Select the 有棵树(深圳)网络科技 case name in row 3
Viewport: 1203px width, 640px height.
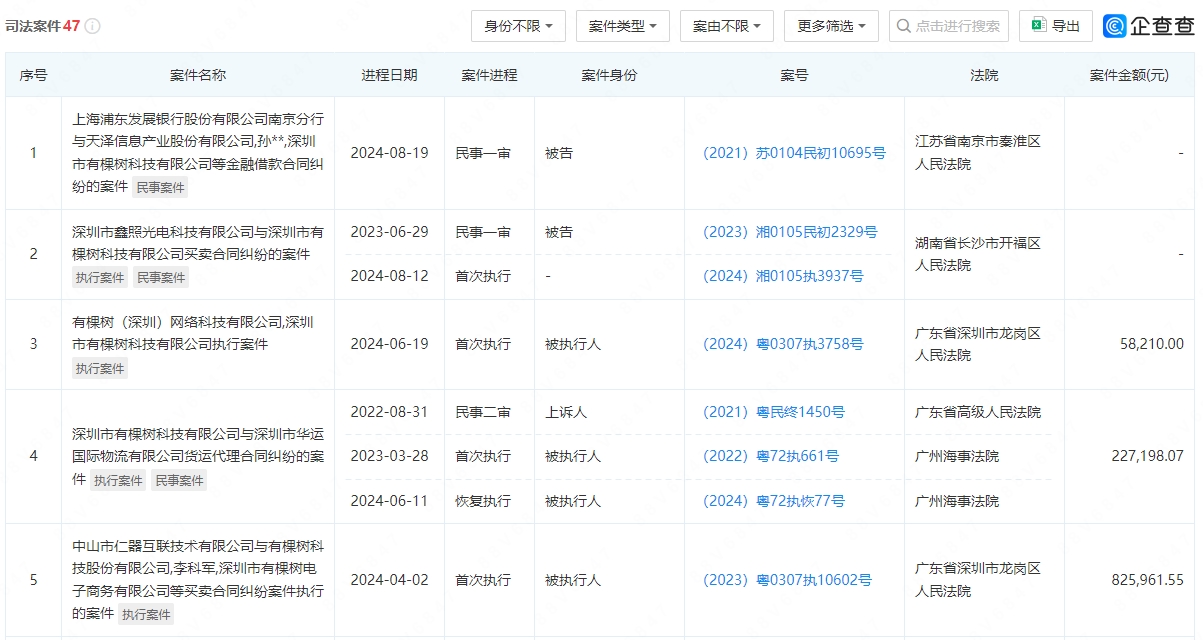(x=193, y=333)
